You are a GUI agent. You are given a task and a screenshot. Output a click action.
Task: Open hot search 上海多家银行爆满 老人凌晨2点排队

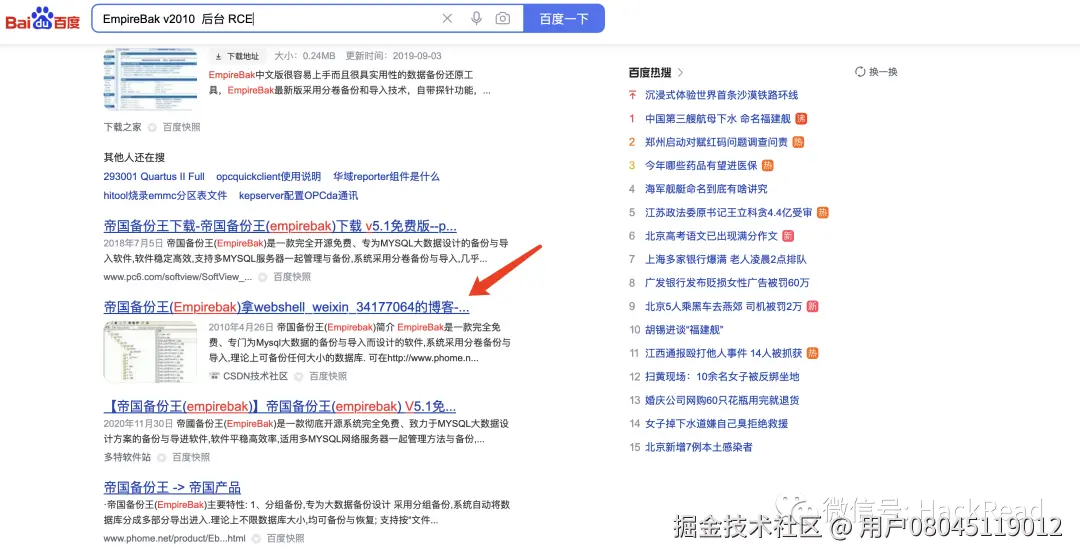pyautogui.click(x=726, y=259)
